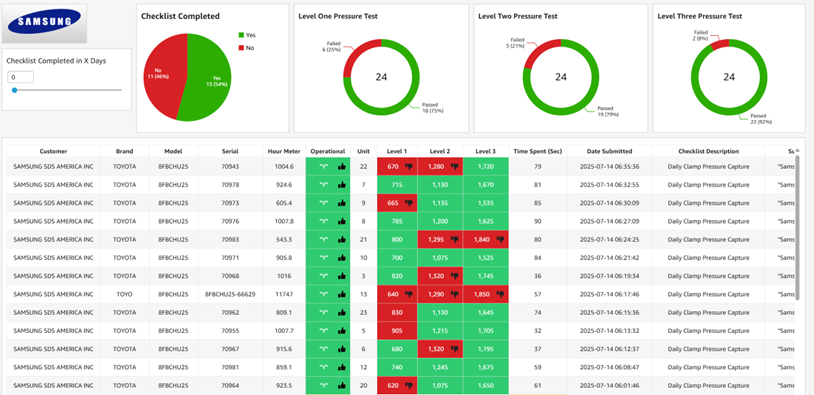Click thumbs-down icon beside Level 1 value 665
Viewport: 814px width, 395px height.
[x=409, y=203]
